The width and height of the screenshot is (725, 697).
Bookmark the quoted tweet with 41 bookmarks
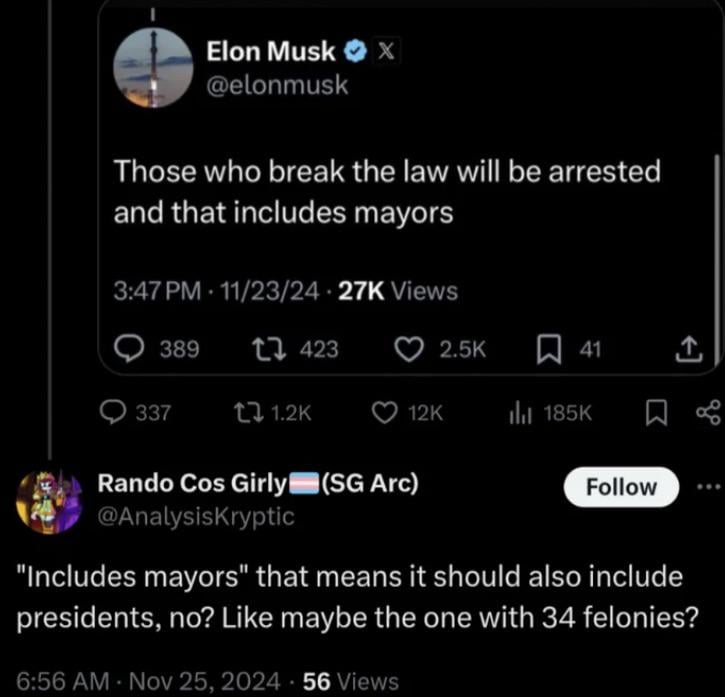point(548,349)
